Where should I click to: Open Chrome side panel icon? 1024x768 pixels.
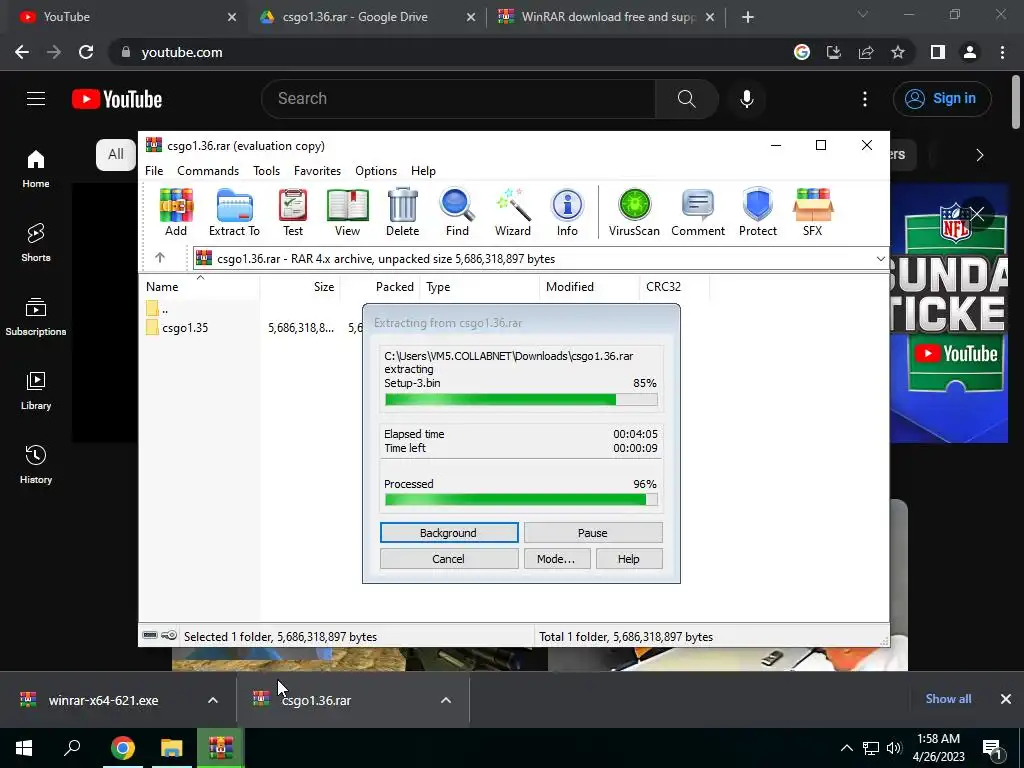[937, 52]
